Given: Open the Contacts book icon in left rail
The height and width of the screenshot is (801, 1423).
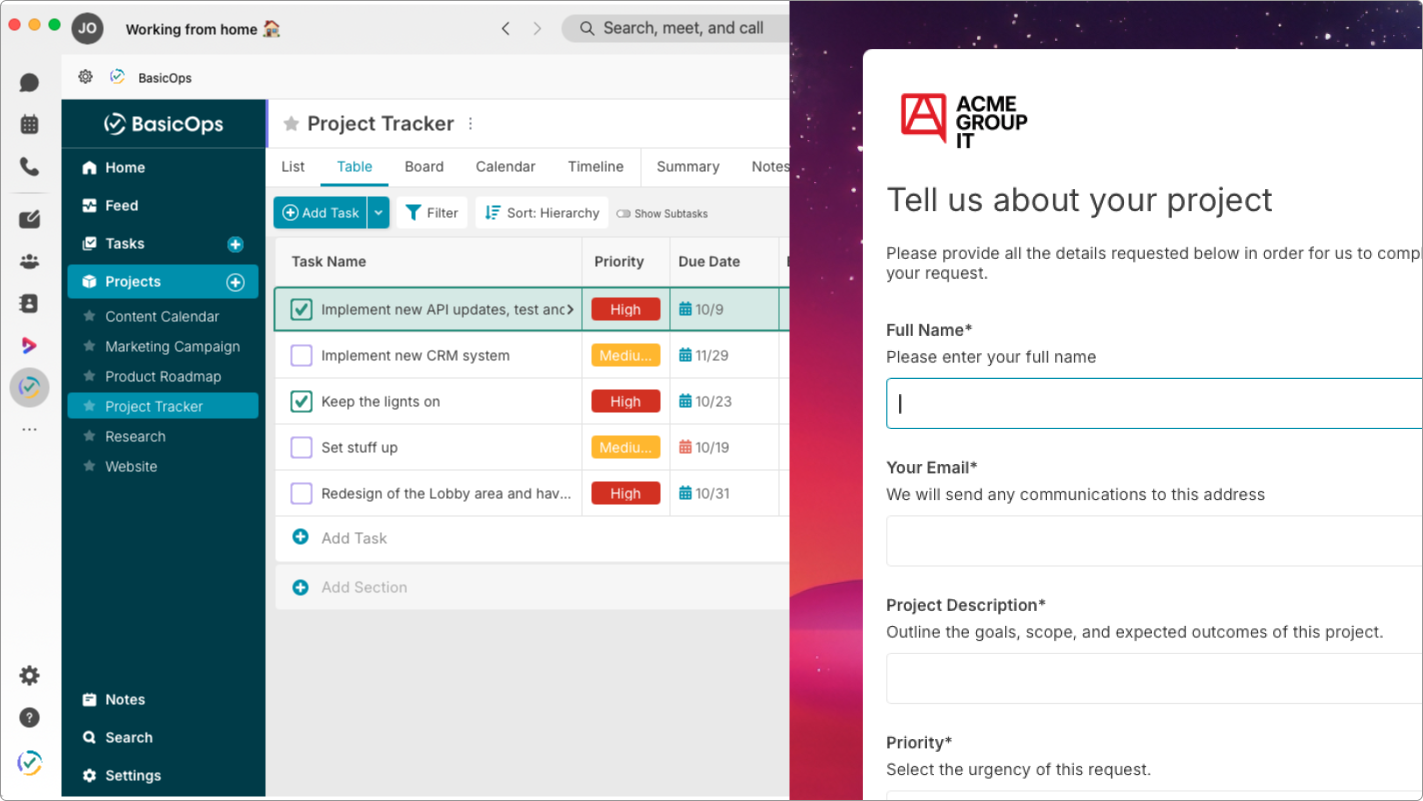Looking at the screenshot, I should (29, 303).
